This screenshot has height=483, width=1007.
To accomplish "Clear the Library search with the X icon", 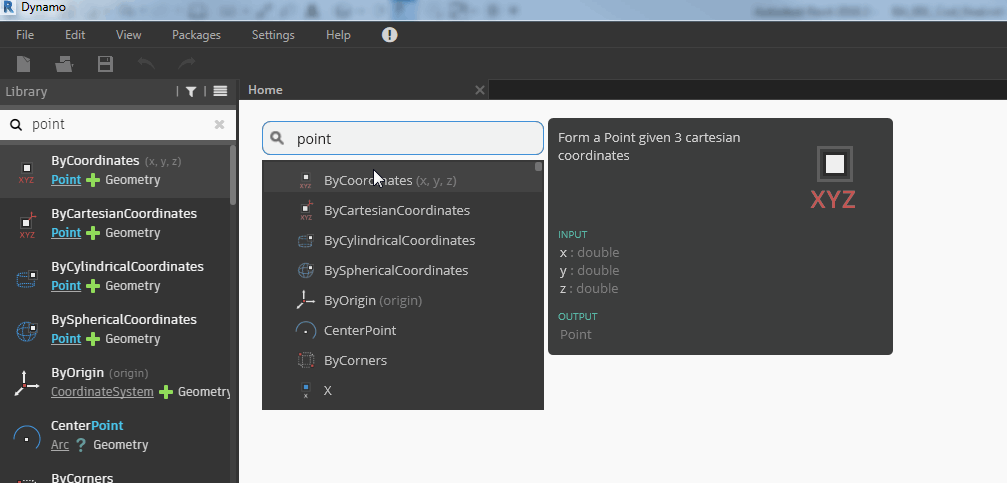I will tap(220, 125).
